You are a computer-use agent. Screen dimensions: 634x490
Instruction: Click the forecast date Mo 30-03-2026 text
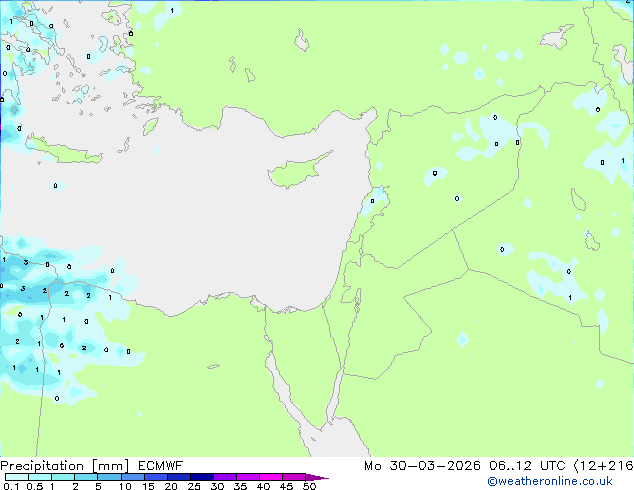[x=423, y=466]
